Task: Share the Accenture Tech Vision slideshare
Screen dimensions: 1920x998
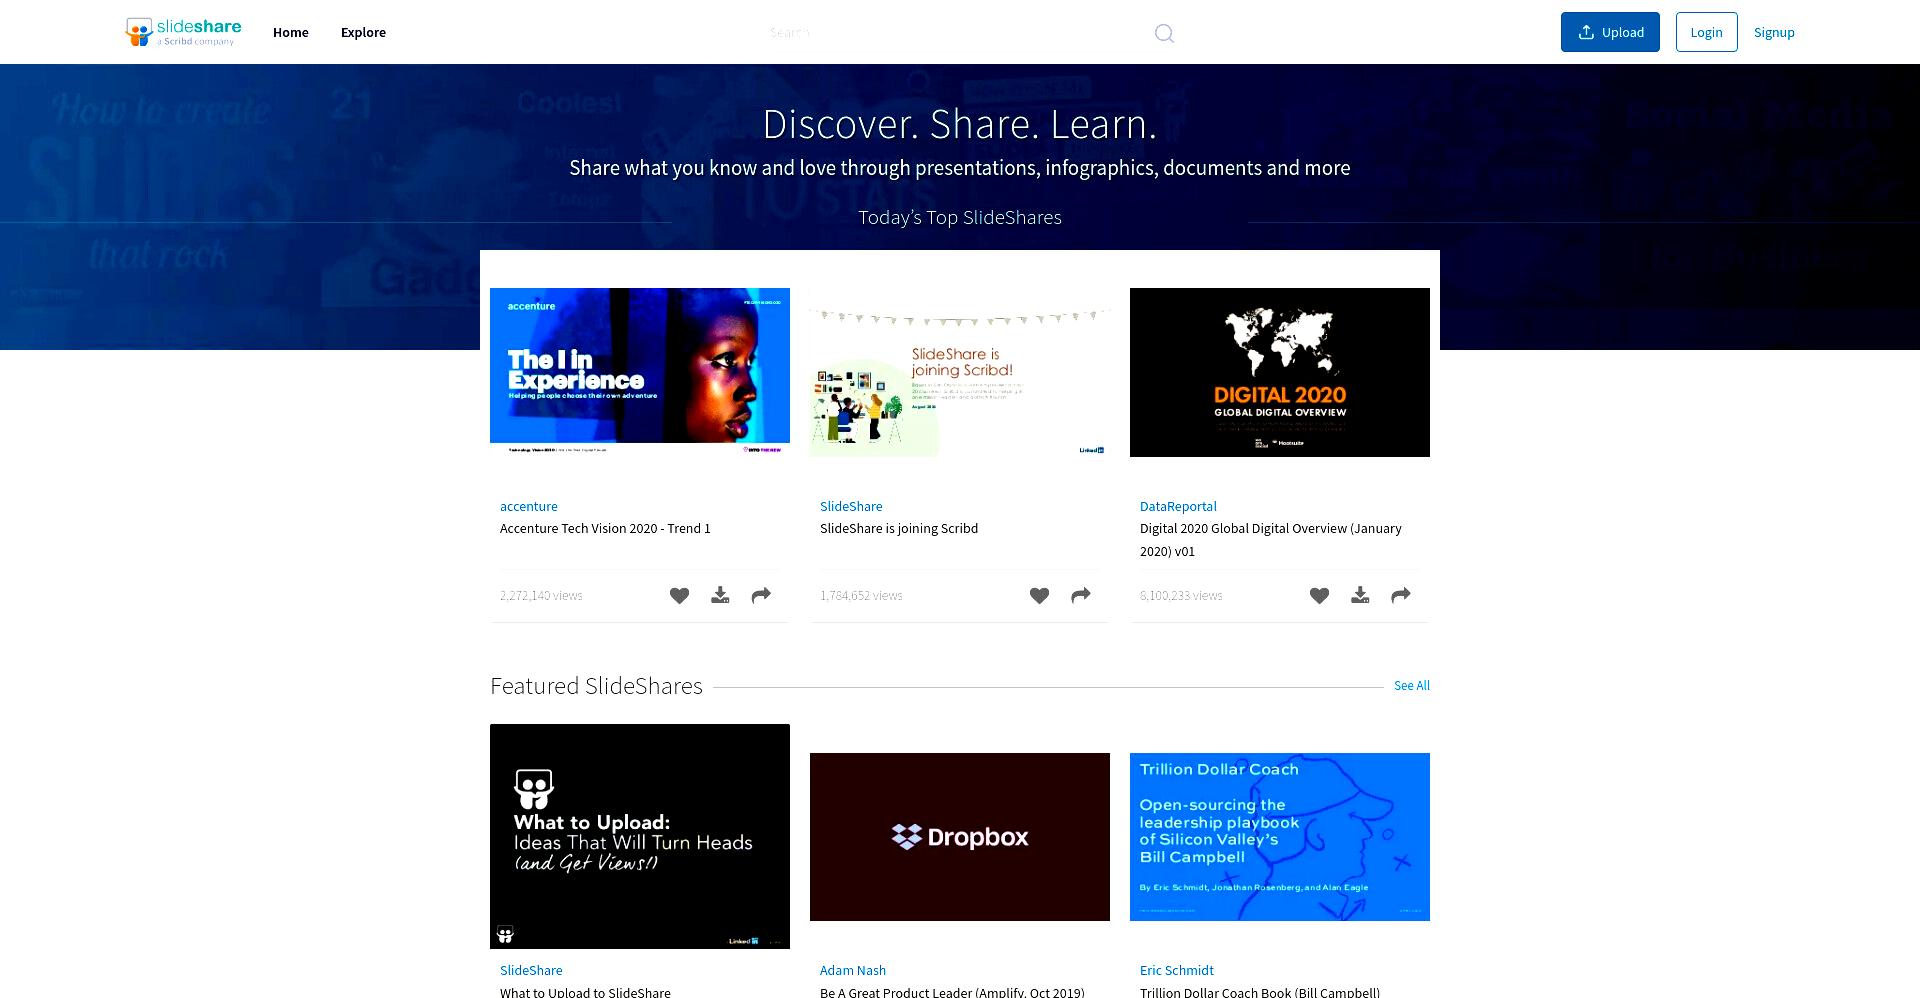Action: point(761,596)
